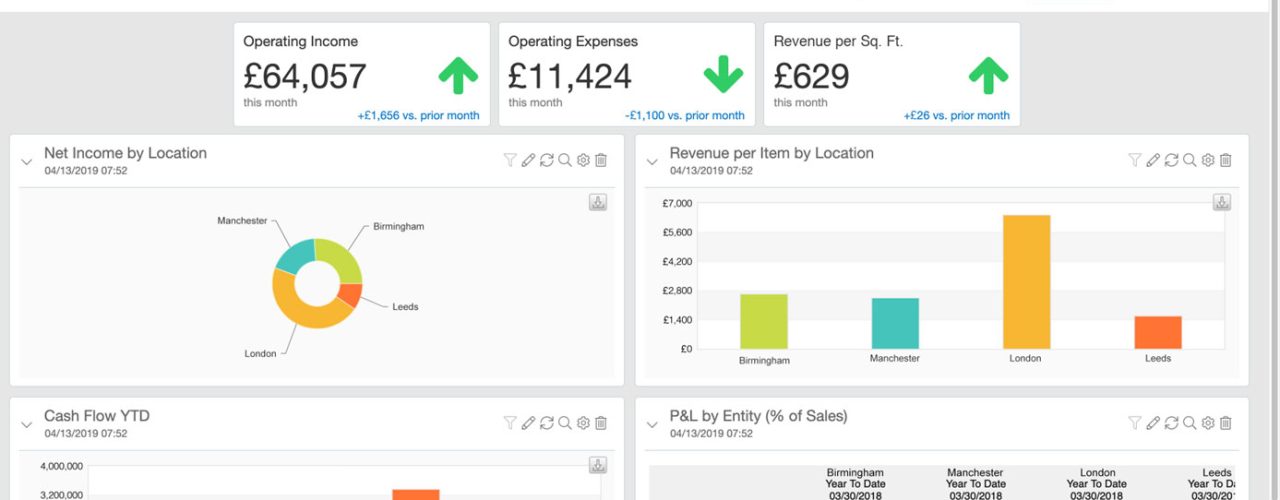1280x500 pixels.
Task: Open settings gear for Cash Flow YTD
Action: coord(583,423)
